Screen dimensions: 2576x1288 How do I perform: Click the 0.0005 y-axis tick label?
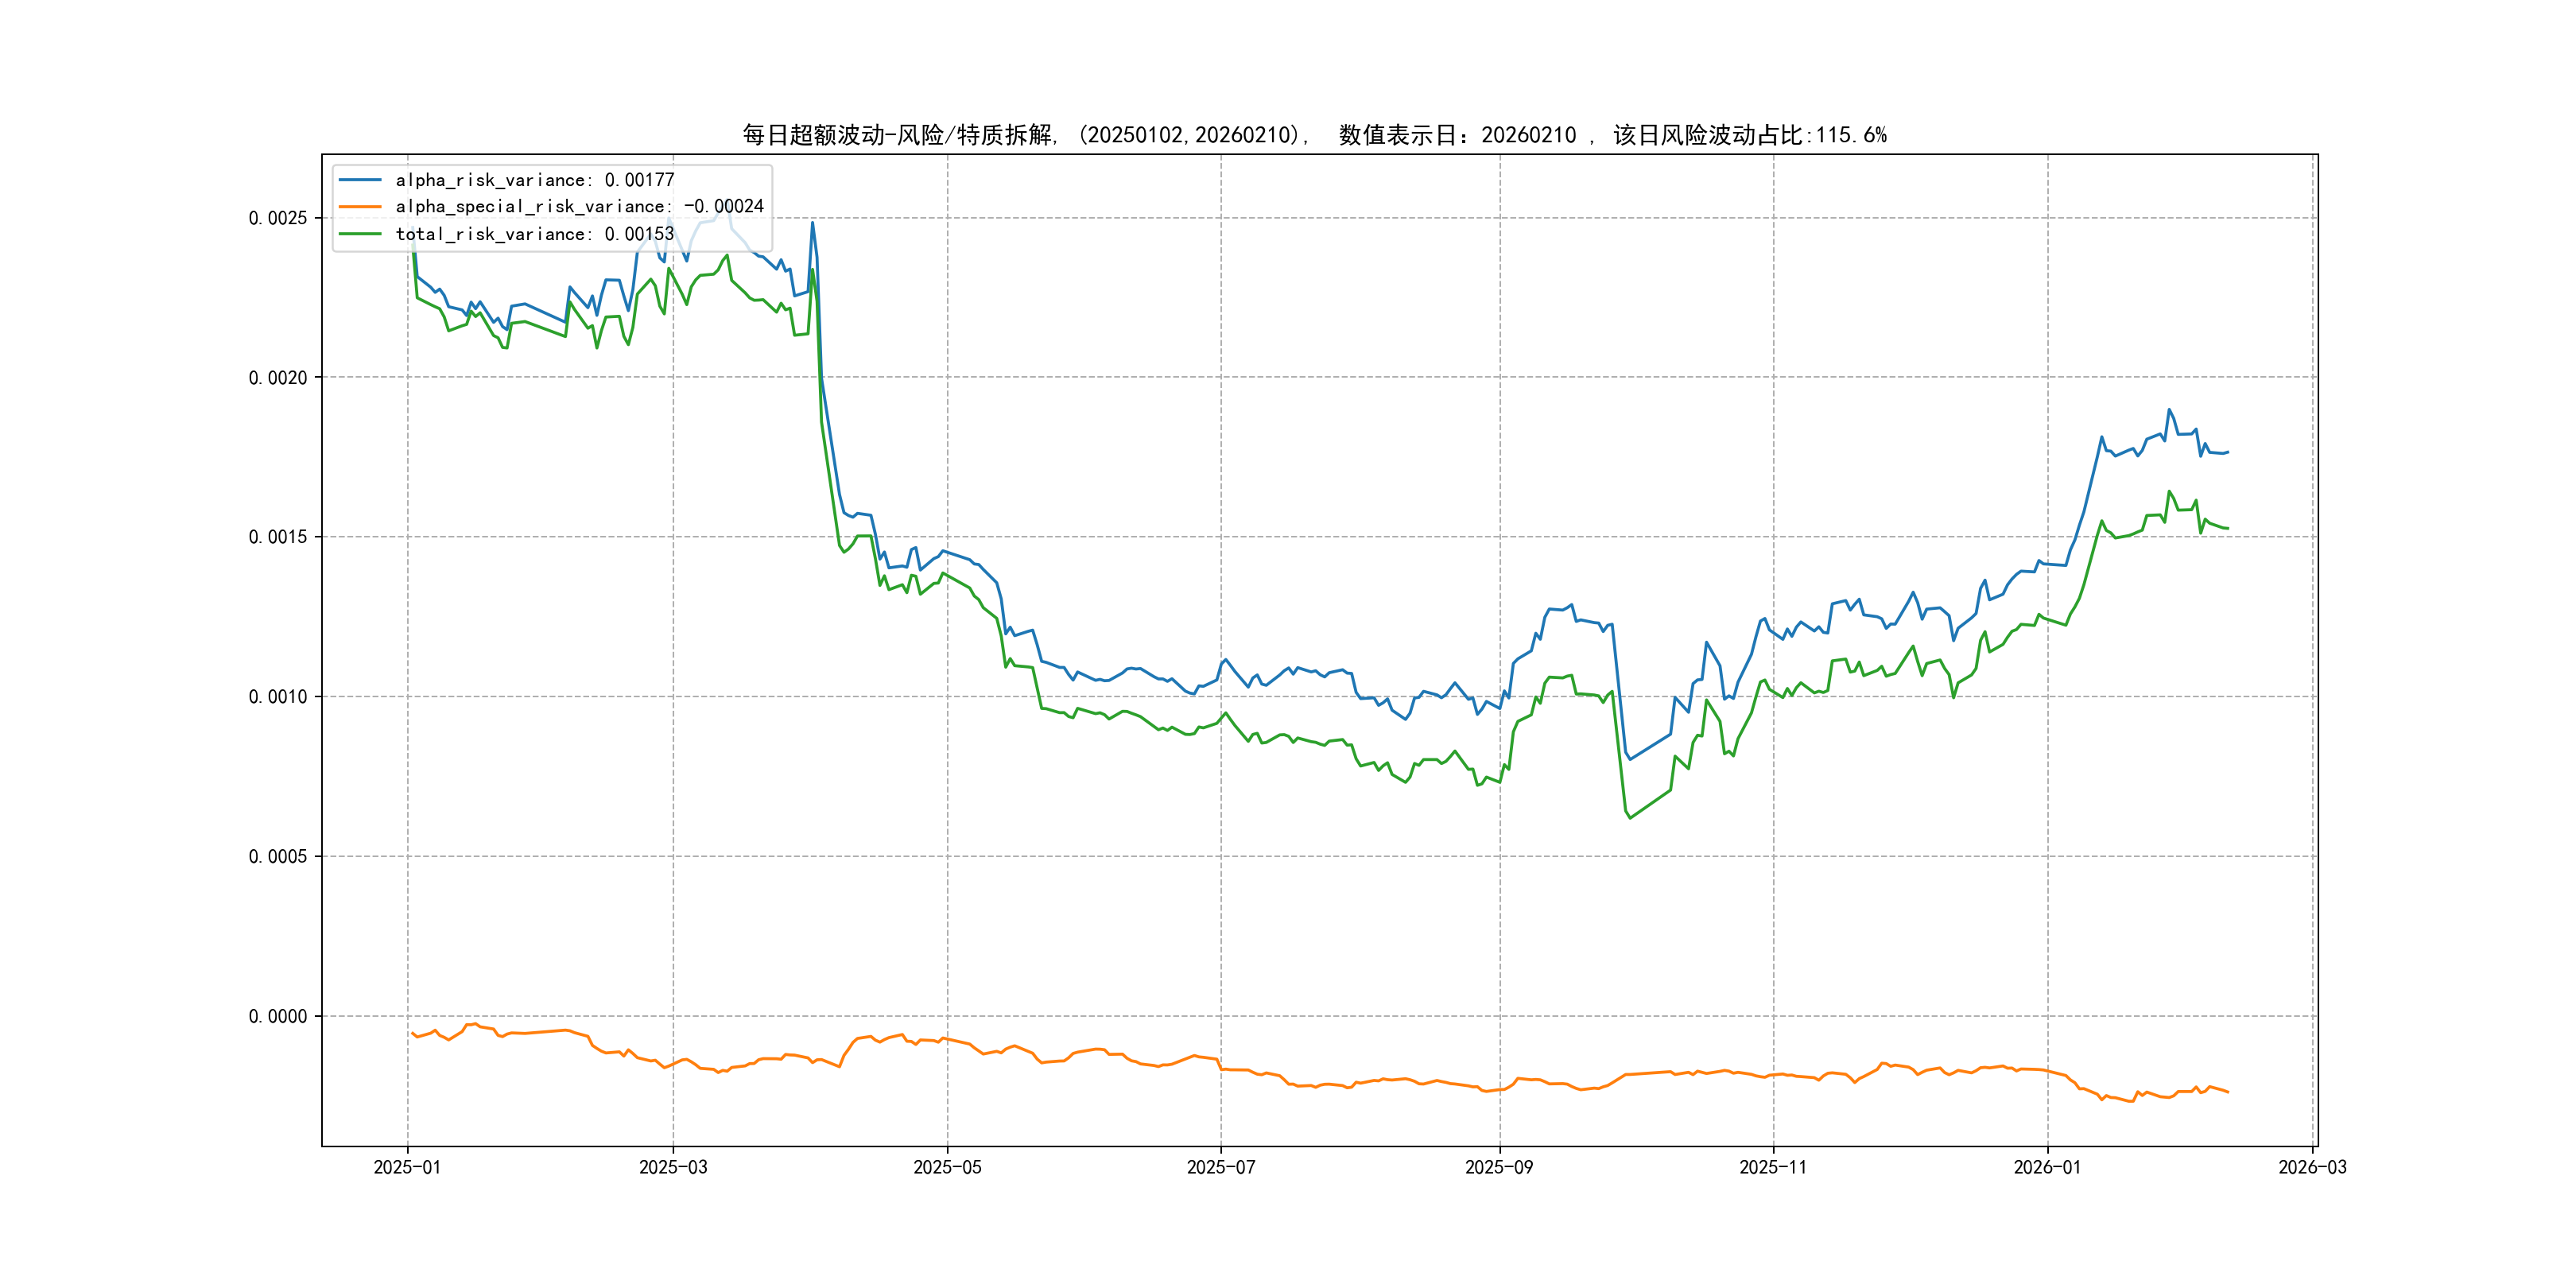coord(278,857)
